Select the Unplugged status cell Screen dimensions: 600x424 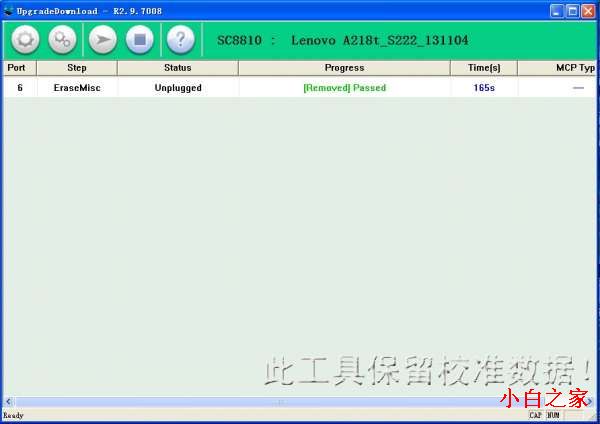pyautogui.click(x=178, y=88)
